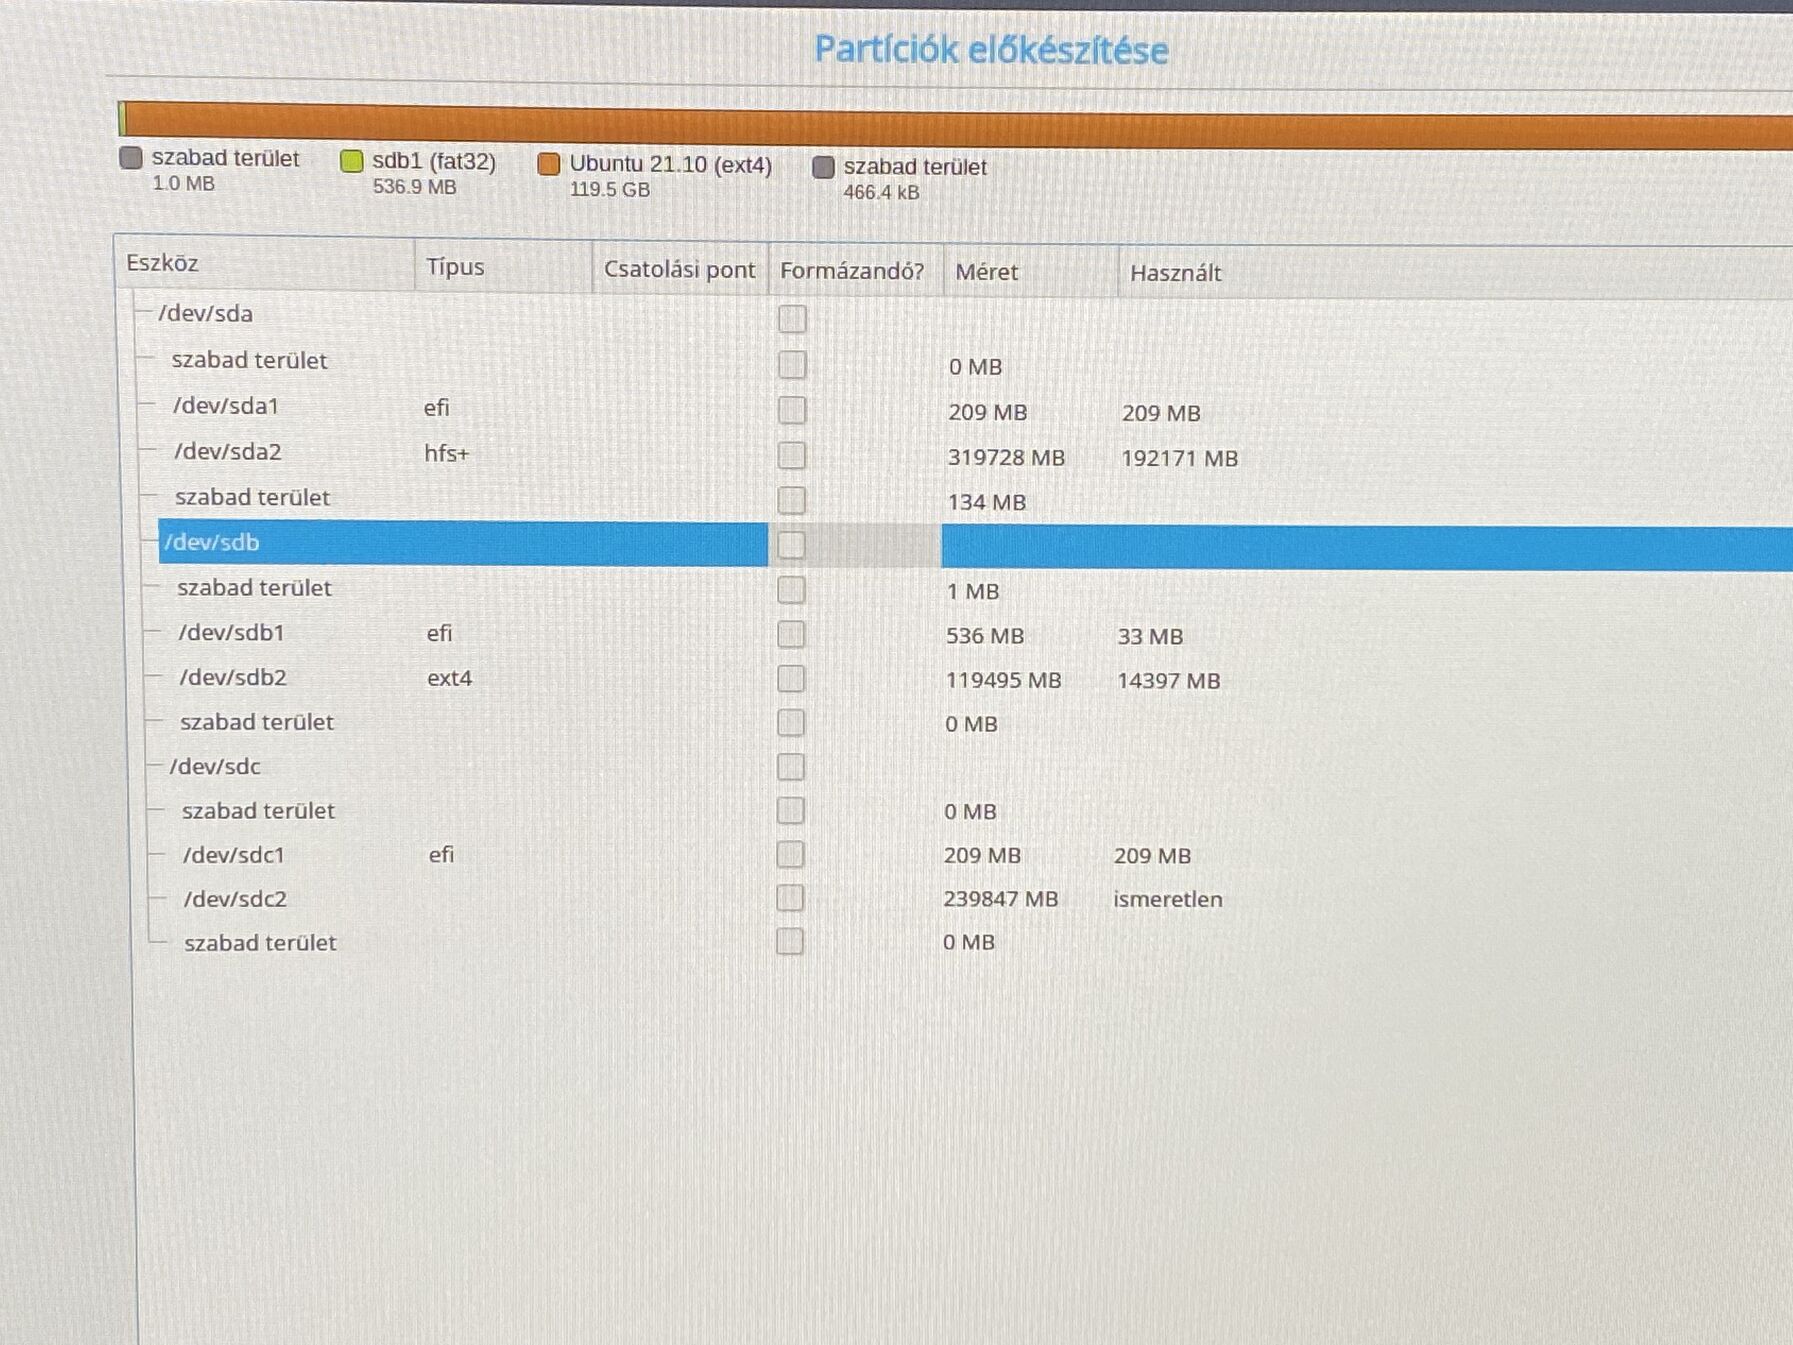The image size is (1793, 1345).
Task: Tick the format checkbox for /dev/sdb1
Action: (x=791, y=634)
